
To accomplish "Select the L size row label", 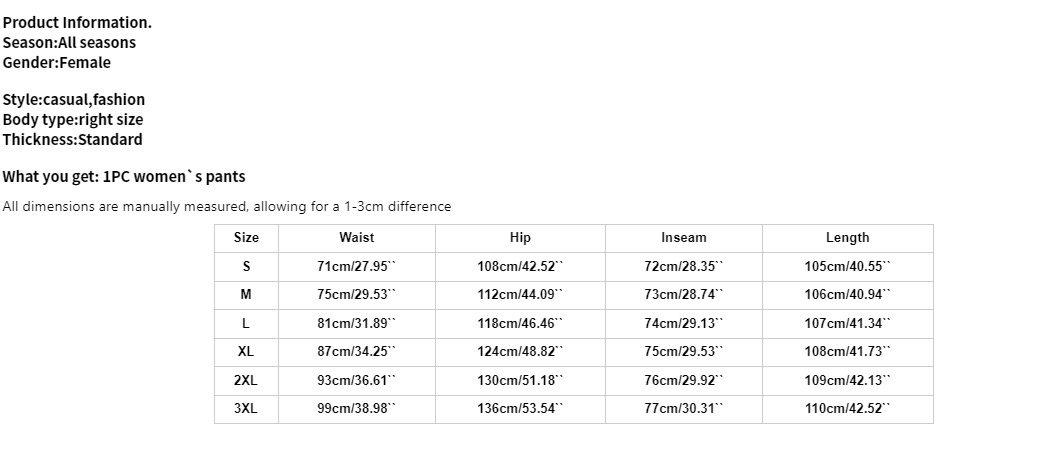I will tap(246, 324).
